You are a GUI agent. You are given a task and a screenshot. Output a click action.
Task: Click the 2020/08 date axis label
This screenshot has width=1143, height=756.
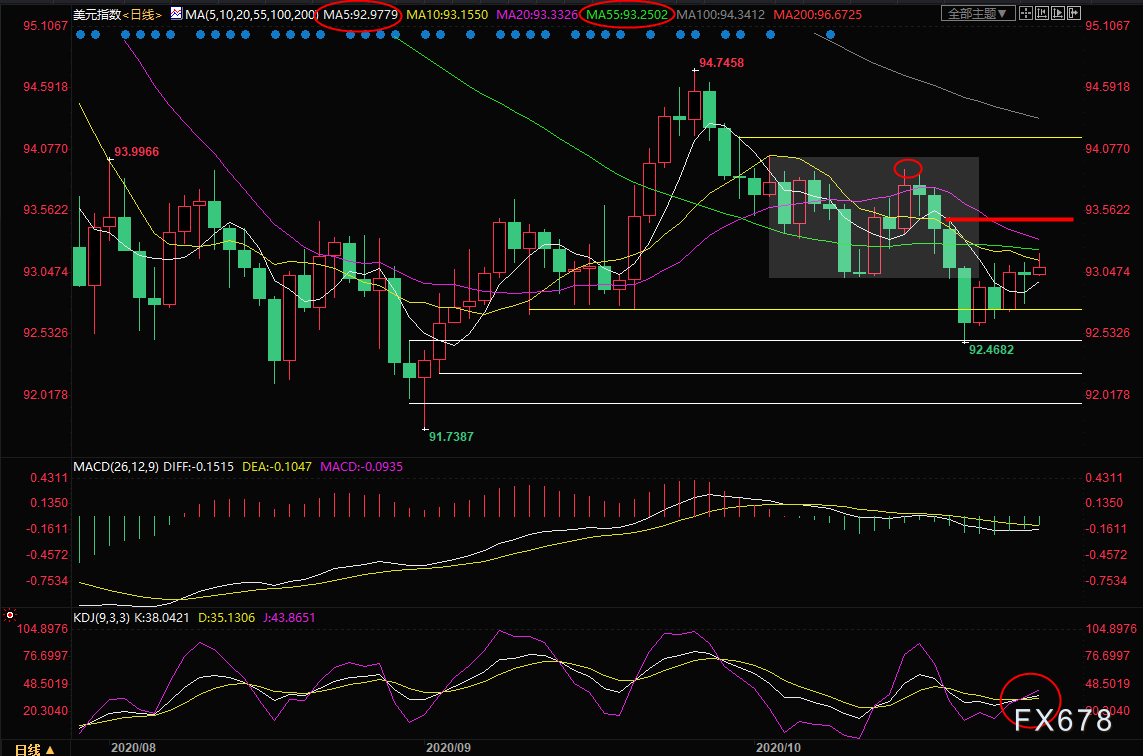[133, 748]
